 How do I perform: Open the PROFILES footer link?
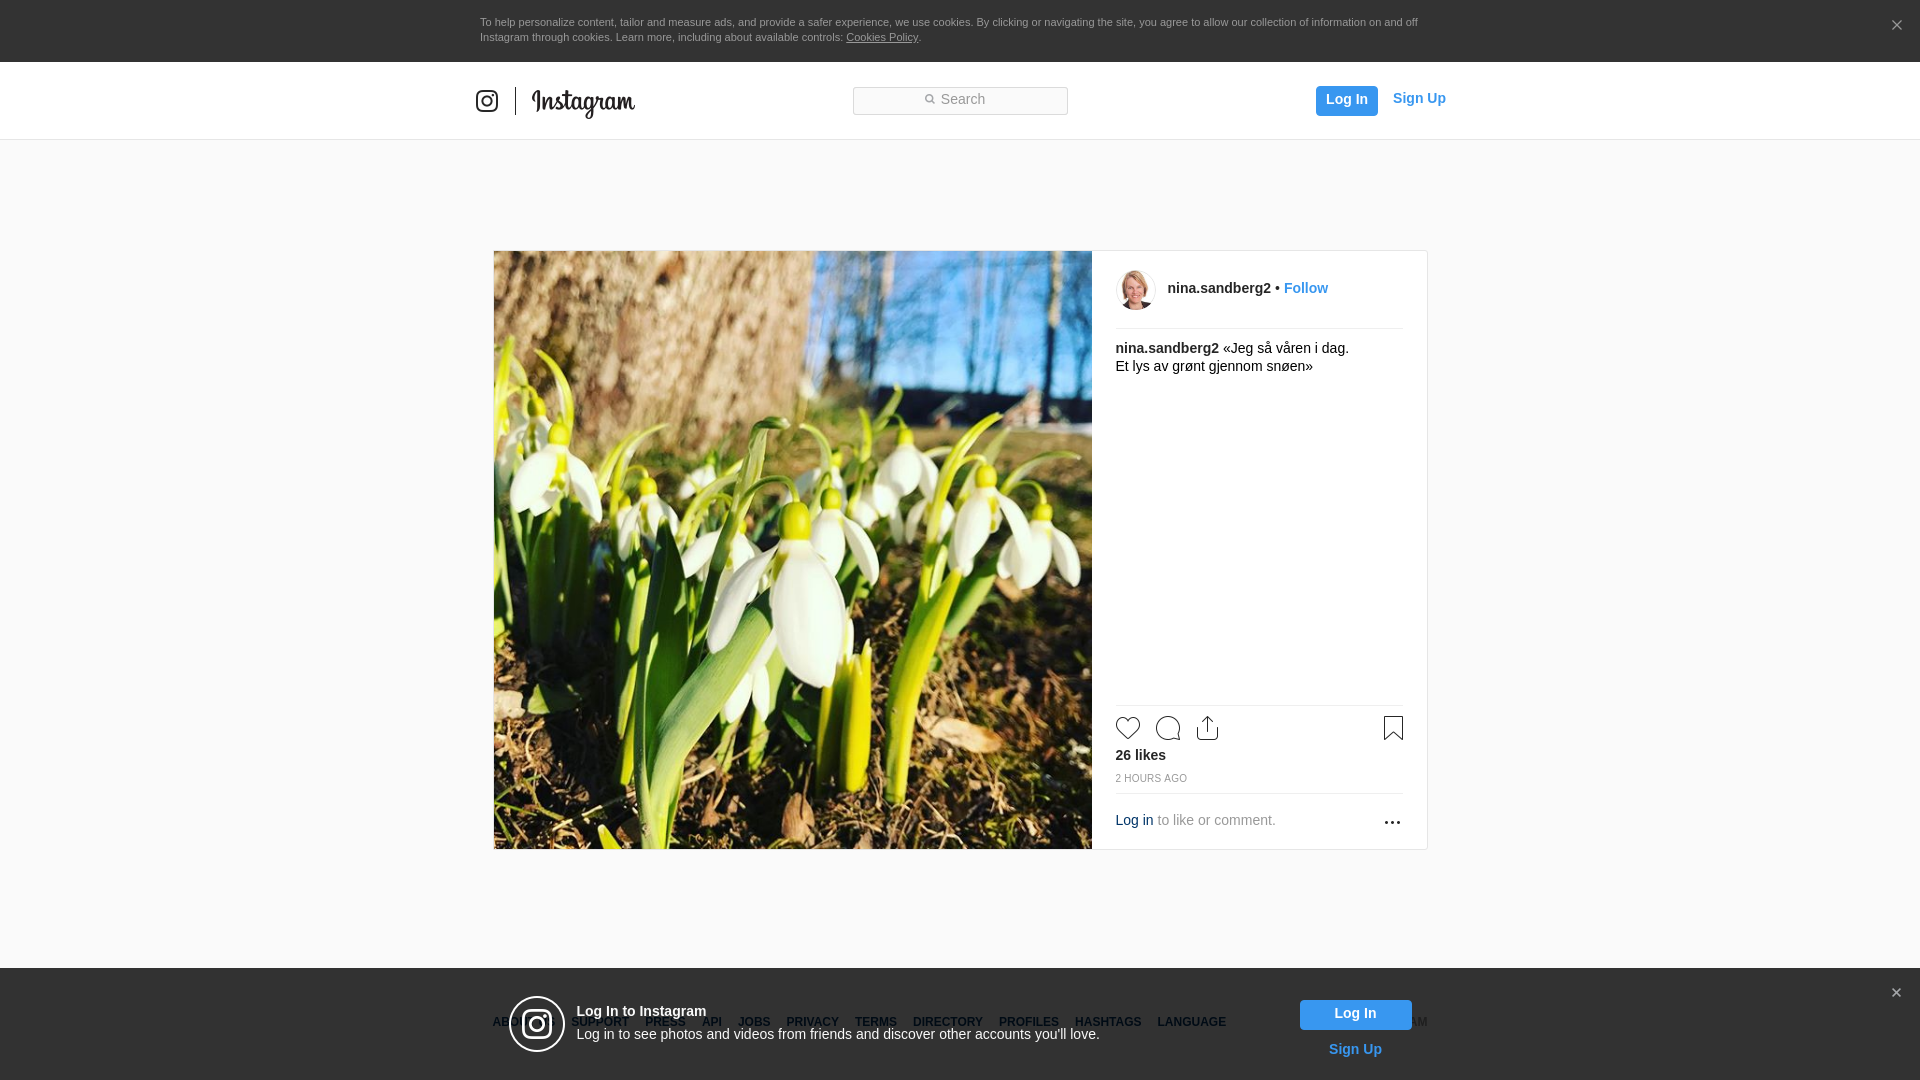pyautogui.click(x=1028, y=1022)
